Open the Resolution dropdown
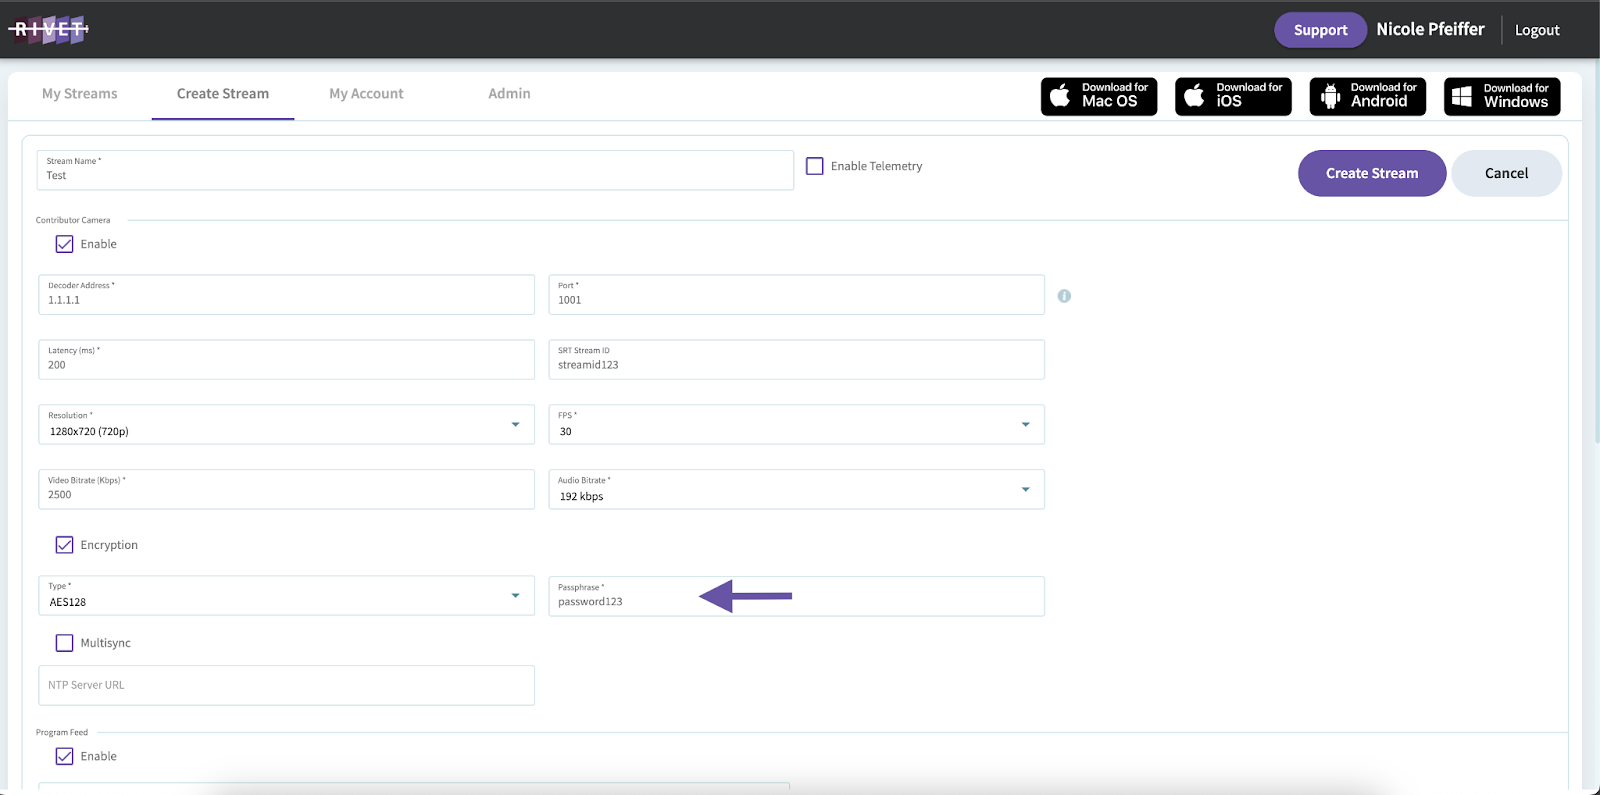This screenshot has height=795, width=1600. (x=286, y=425)
